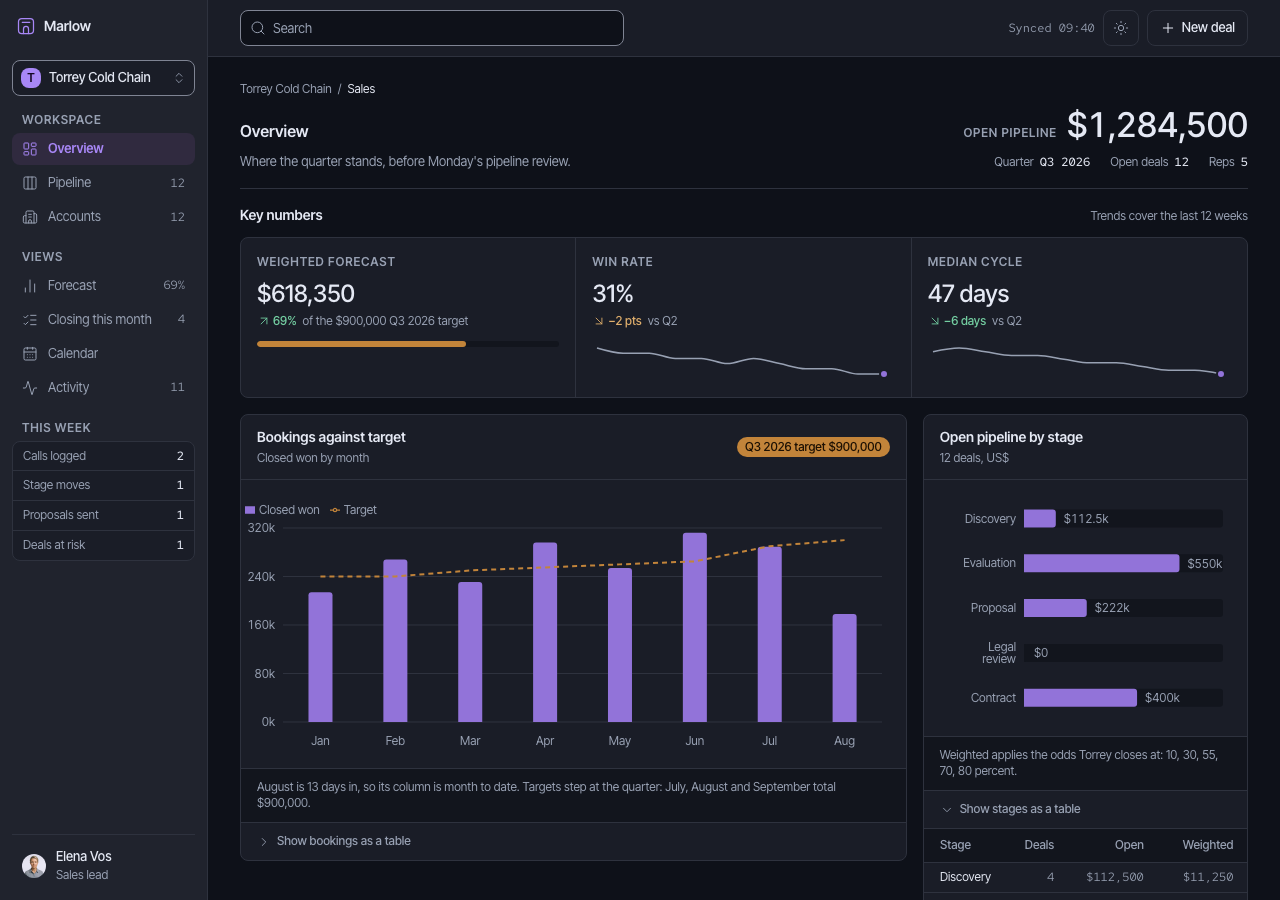This screenshot has width=1280, height=900.
Task: Open the Overview nav item
Action: (x=103, y=149)
